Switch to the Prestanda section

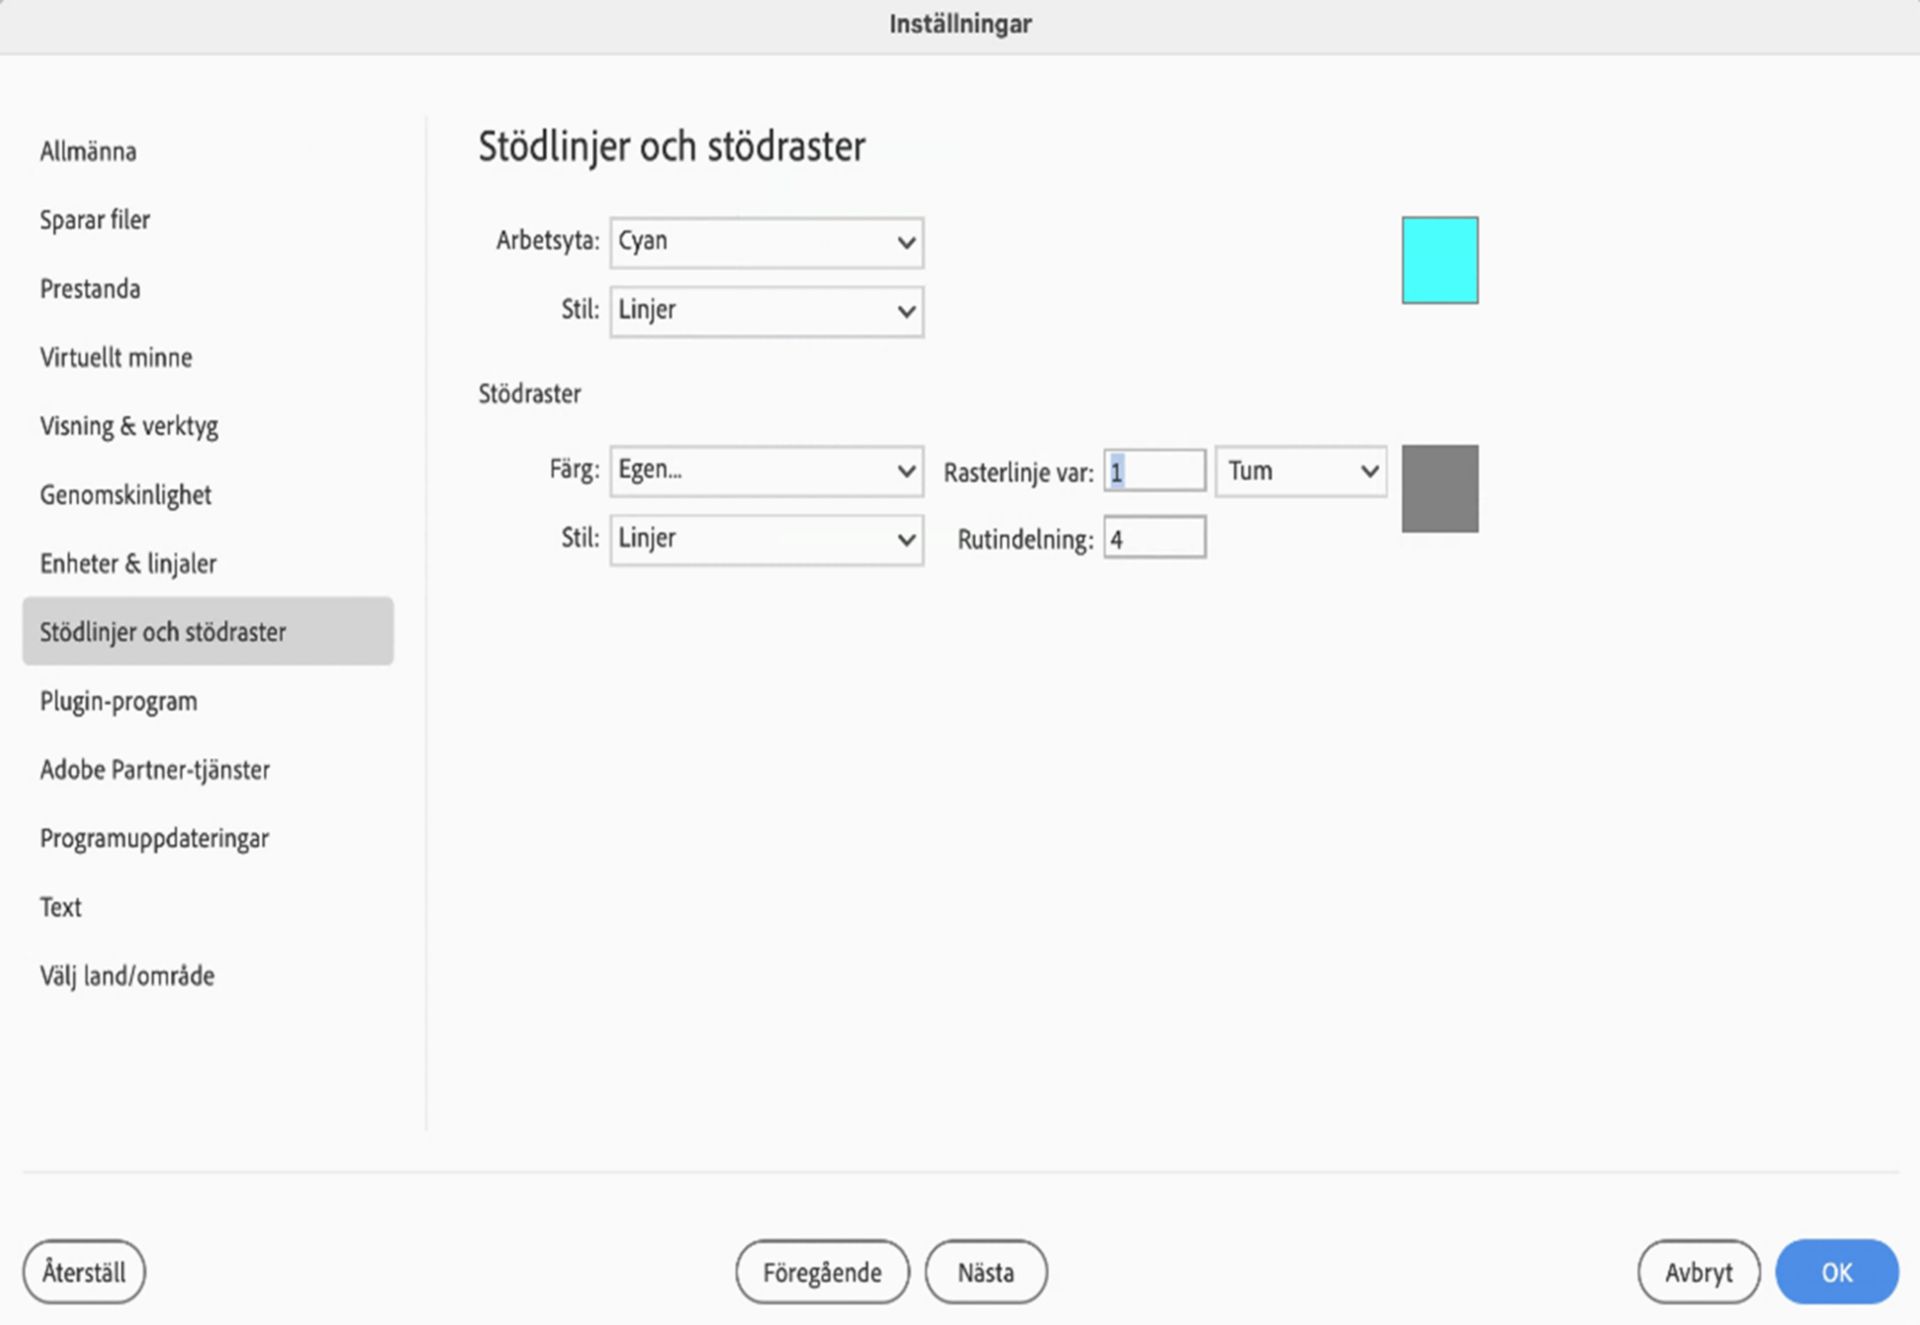(x=90, y=289)
